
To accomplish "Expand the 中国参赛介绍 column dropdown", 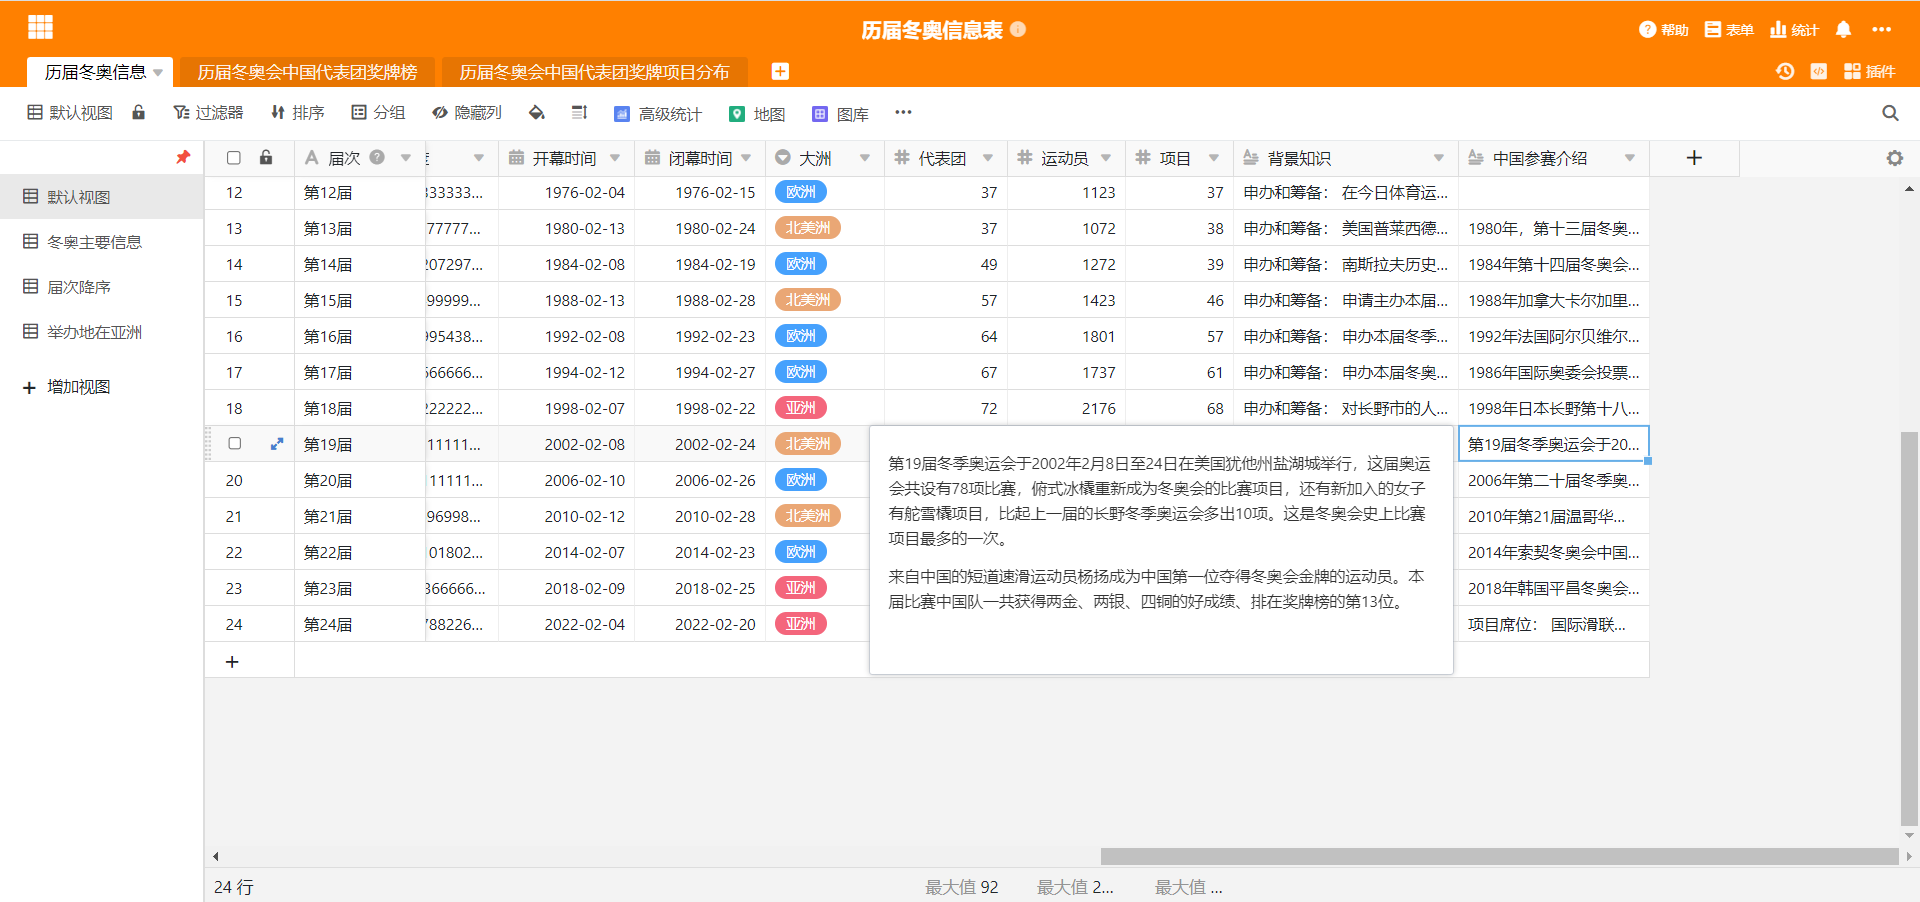I will 1630,158.
